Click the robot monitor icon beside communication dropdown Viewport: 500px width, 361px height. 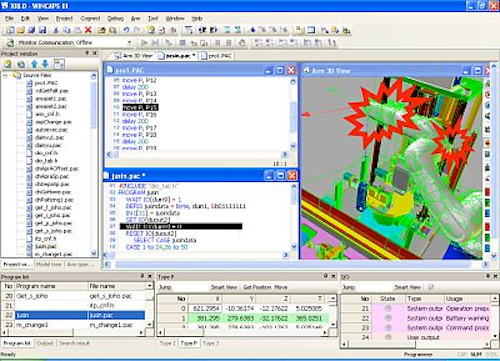pyautogui.click(x=10, y=42)
